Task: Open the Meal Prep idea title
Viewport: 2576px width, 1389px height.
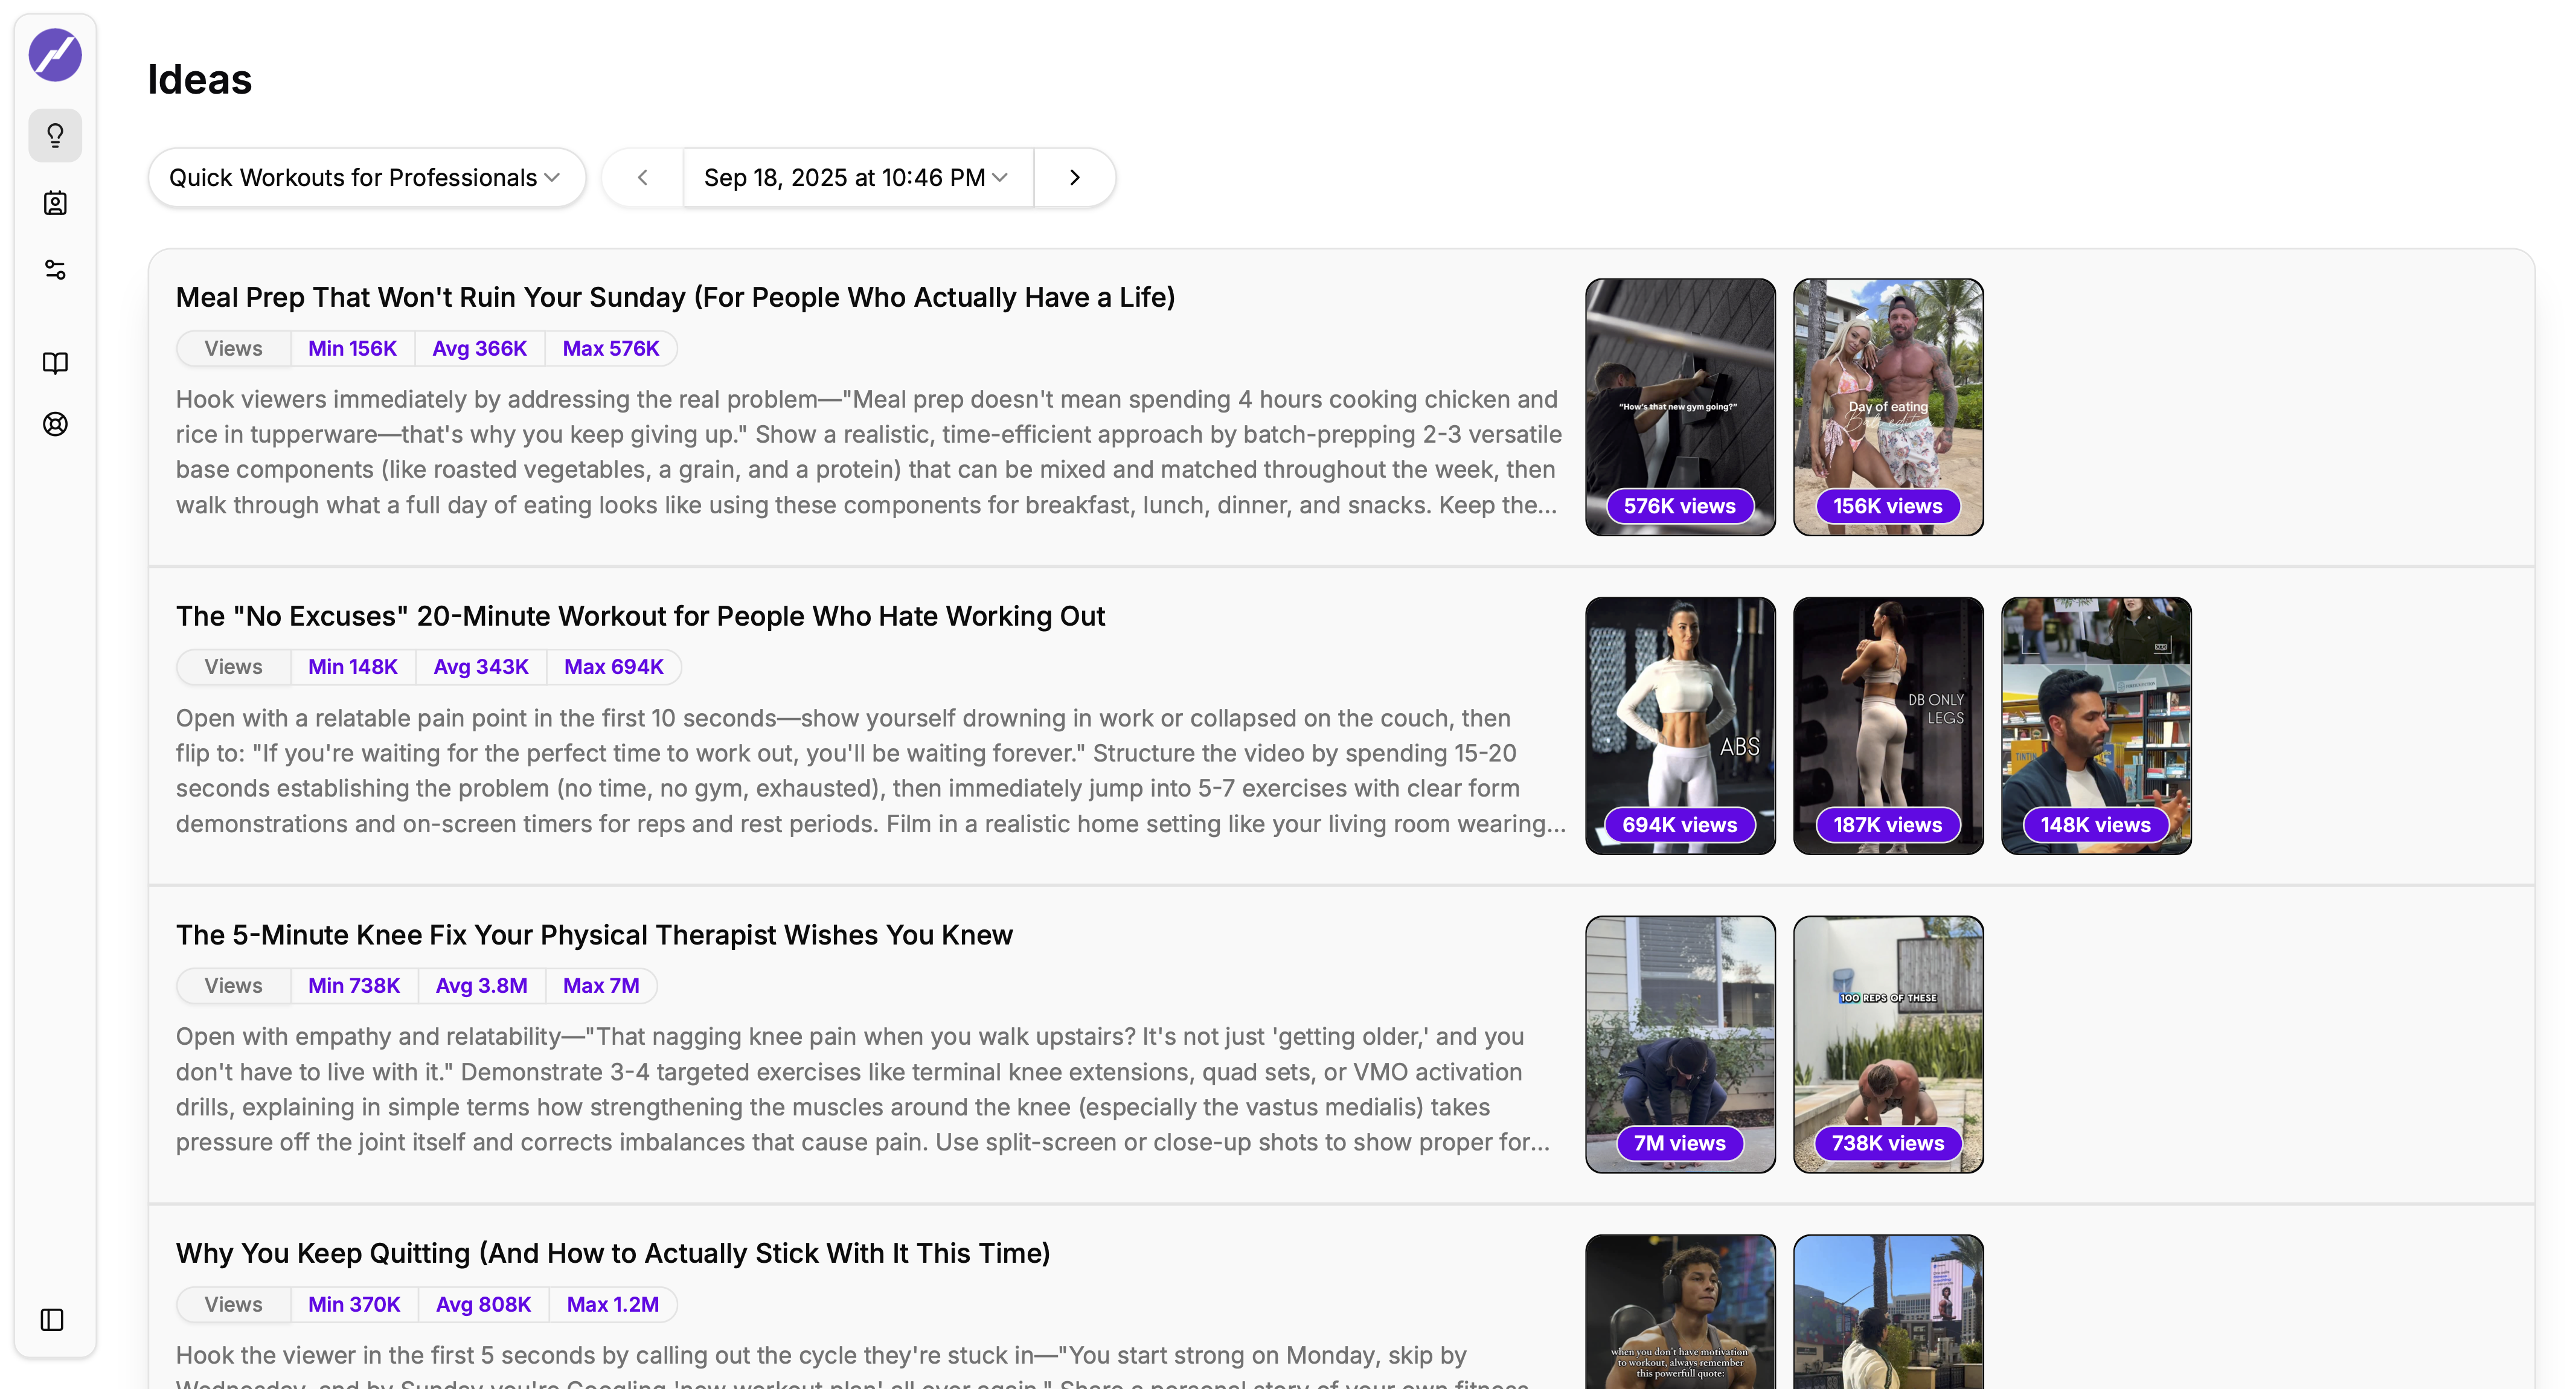Action: [x=675, y=298]
